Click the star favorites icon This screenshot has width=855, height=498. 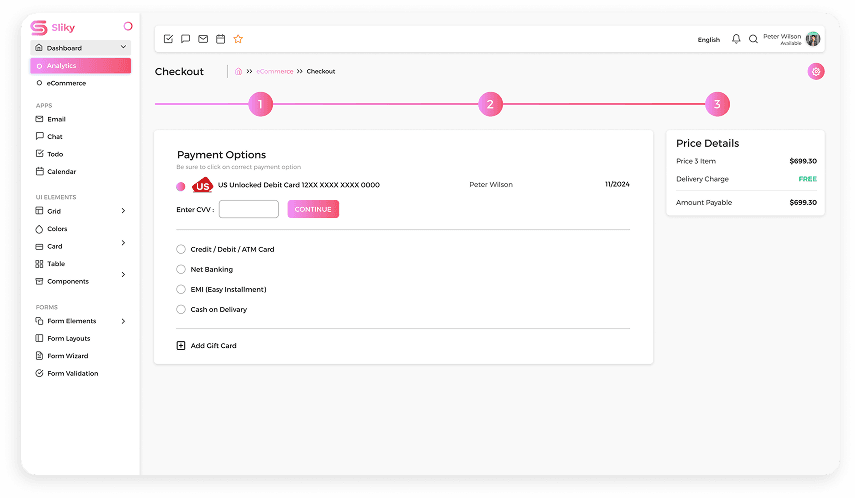(238, 39)
